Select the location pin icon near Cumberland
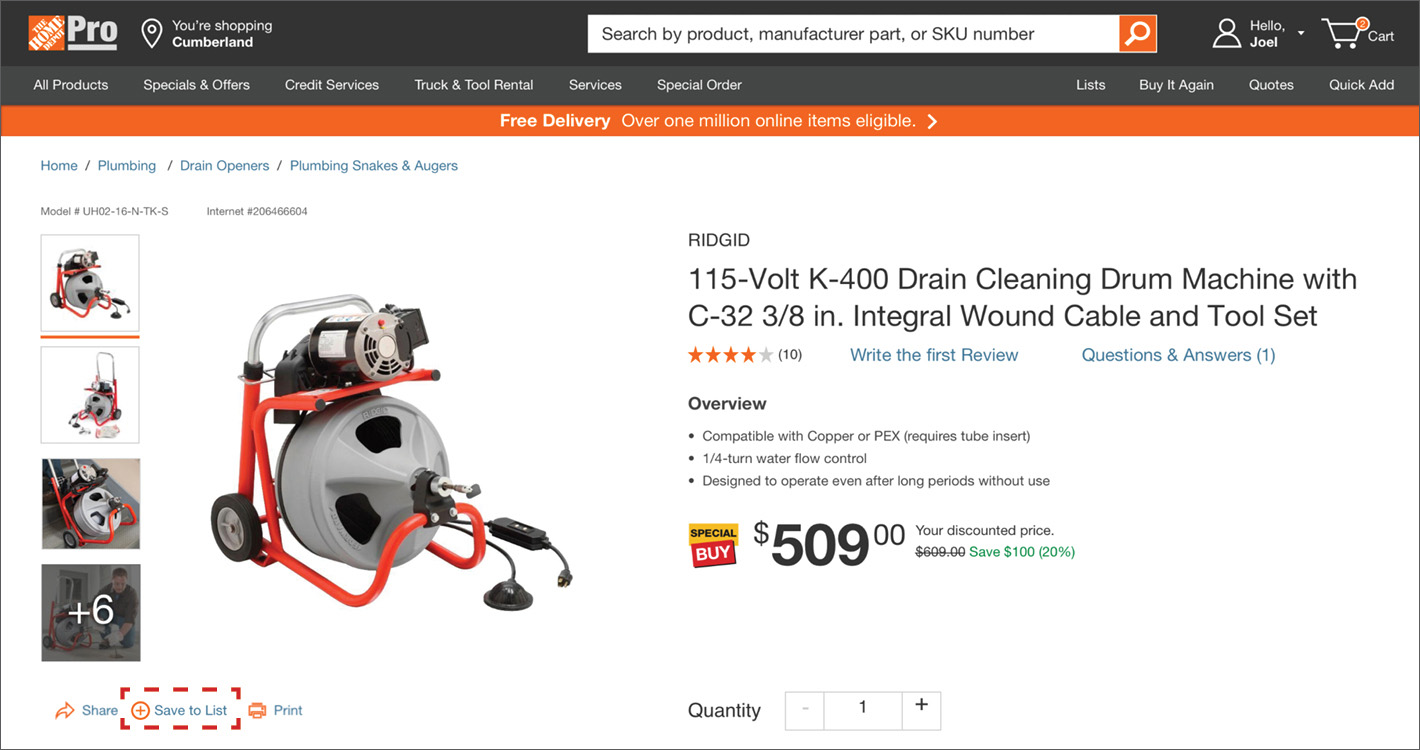 click(x=152, y=33)
